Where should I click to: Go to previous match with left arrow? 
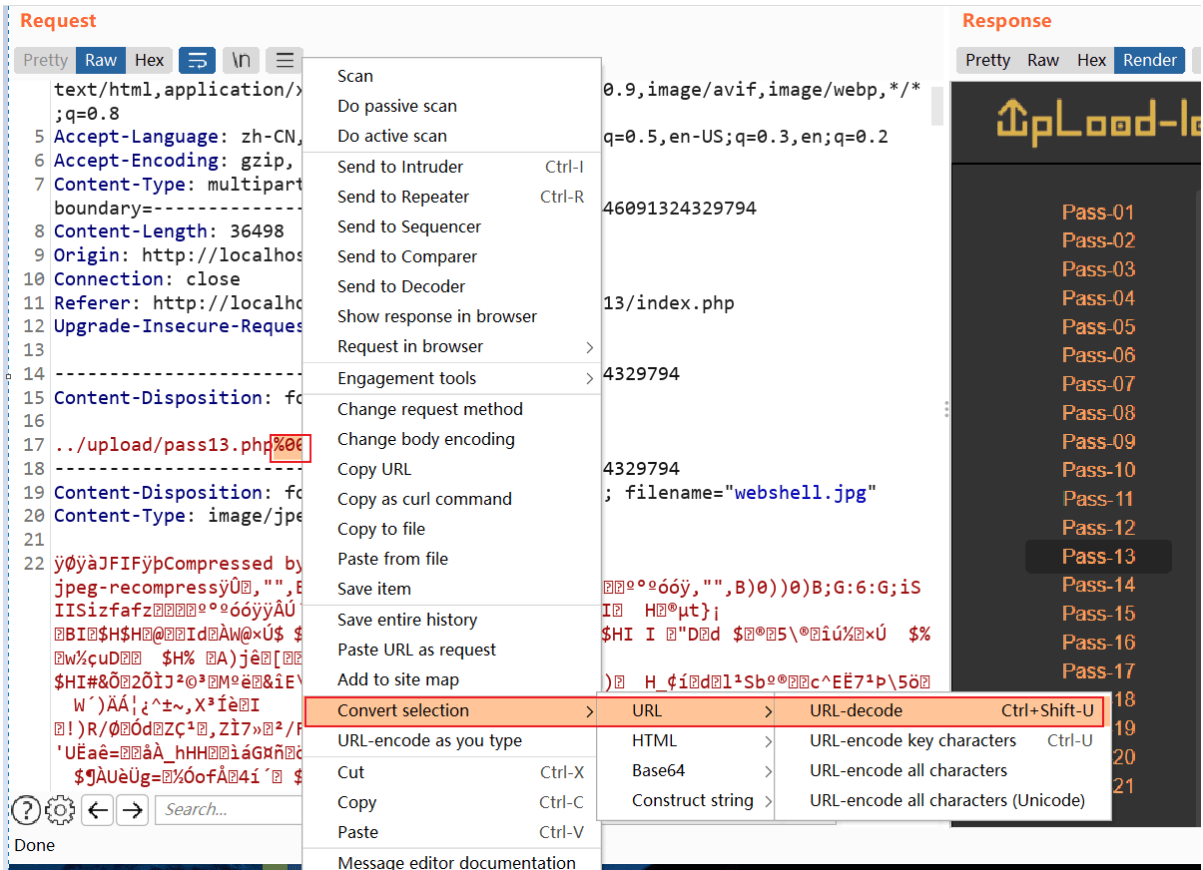[97, 810]
